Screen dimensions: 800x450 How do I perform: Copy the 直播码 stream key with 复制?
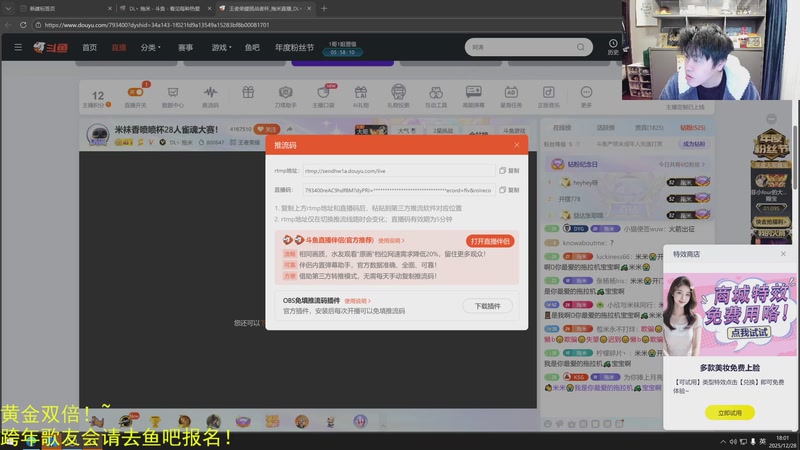[x=509, y=190]
